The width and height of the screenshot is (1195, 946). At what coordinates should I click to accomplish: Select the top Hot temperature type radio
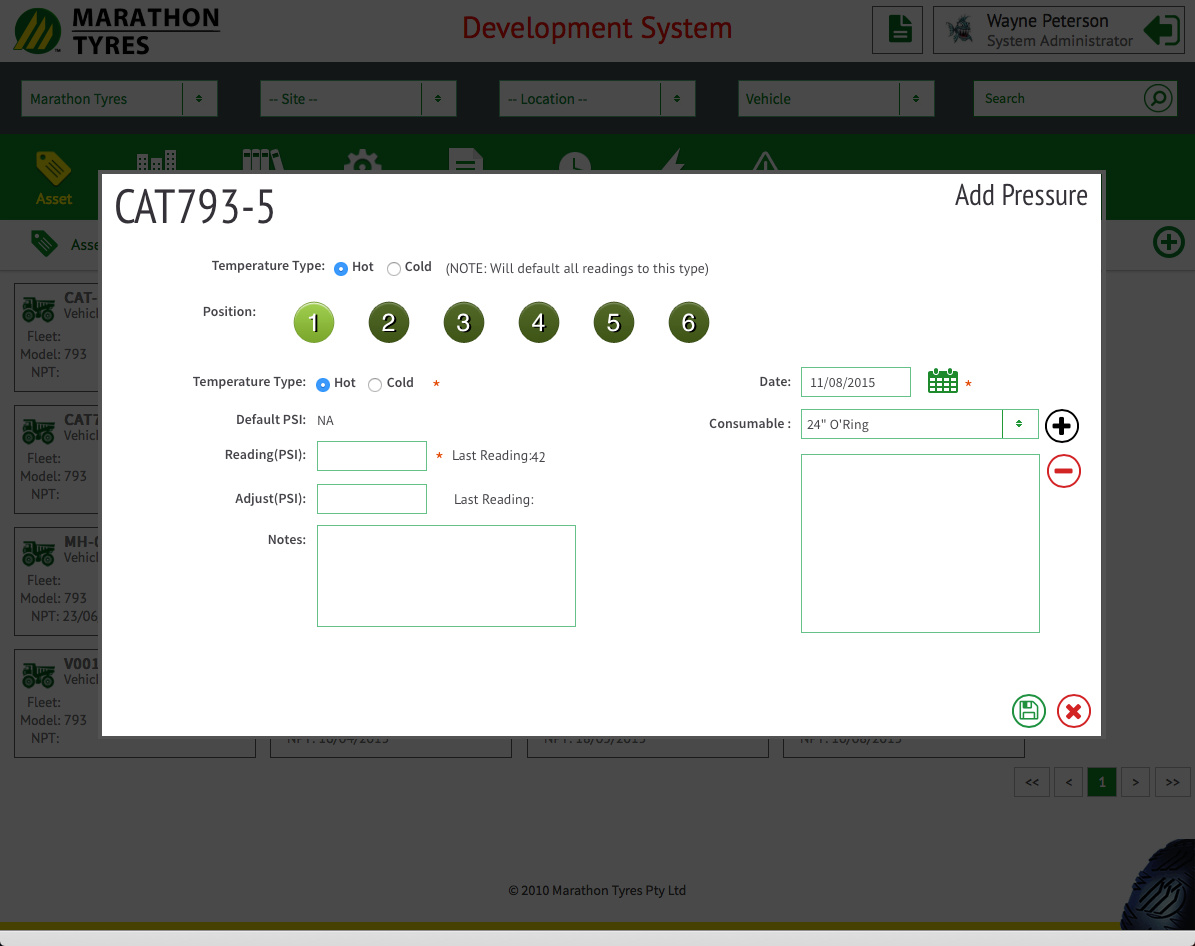tap(341, 268)
